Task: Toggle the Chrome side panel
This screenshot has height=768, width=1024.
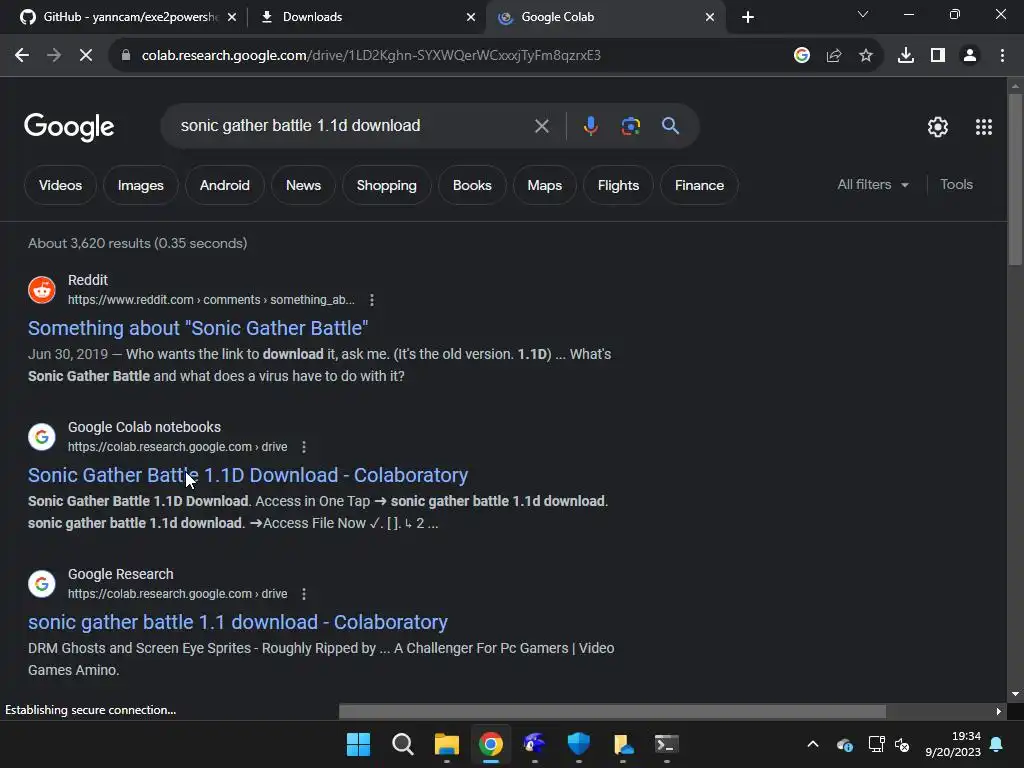Action: 938,56
